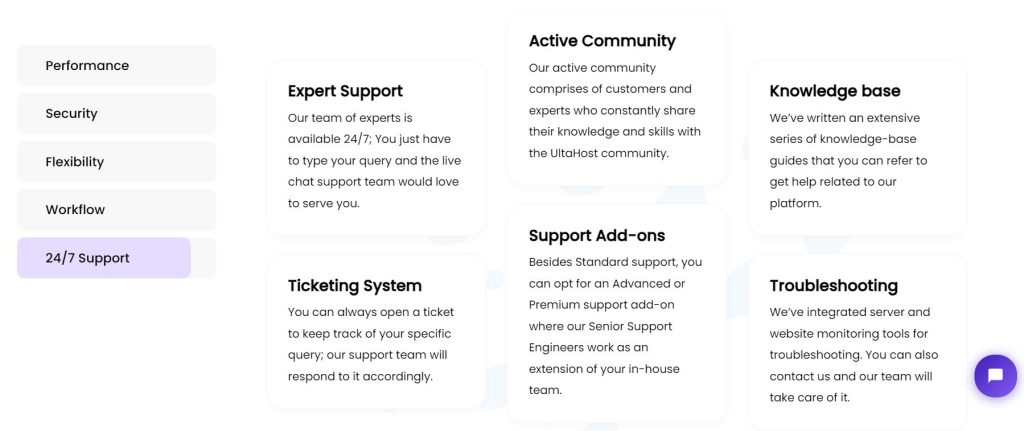Image resolution: width=1024 pixels, height=431 pixels.
Task: Click the Knowledge base heading
Action: (x=835, y=91)
